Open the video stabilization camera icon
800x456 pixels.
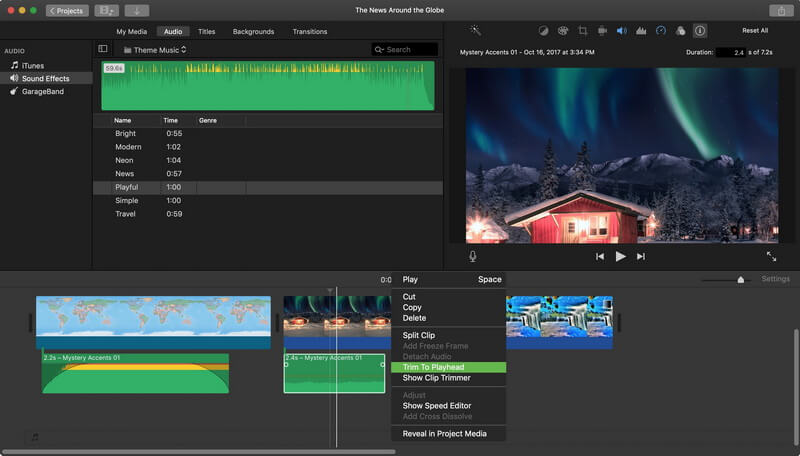coord(601,31)
